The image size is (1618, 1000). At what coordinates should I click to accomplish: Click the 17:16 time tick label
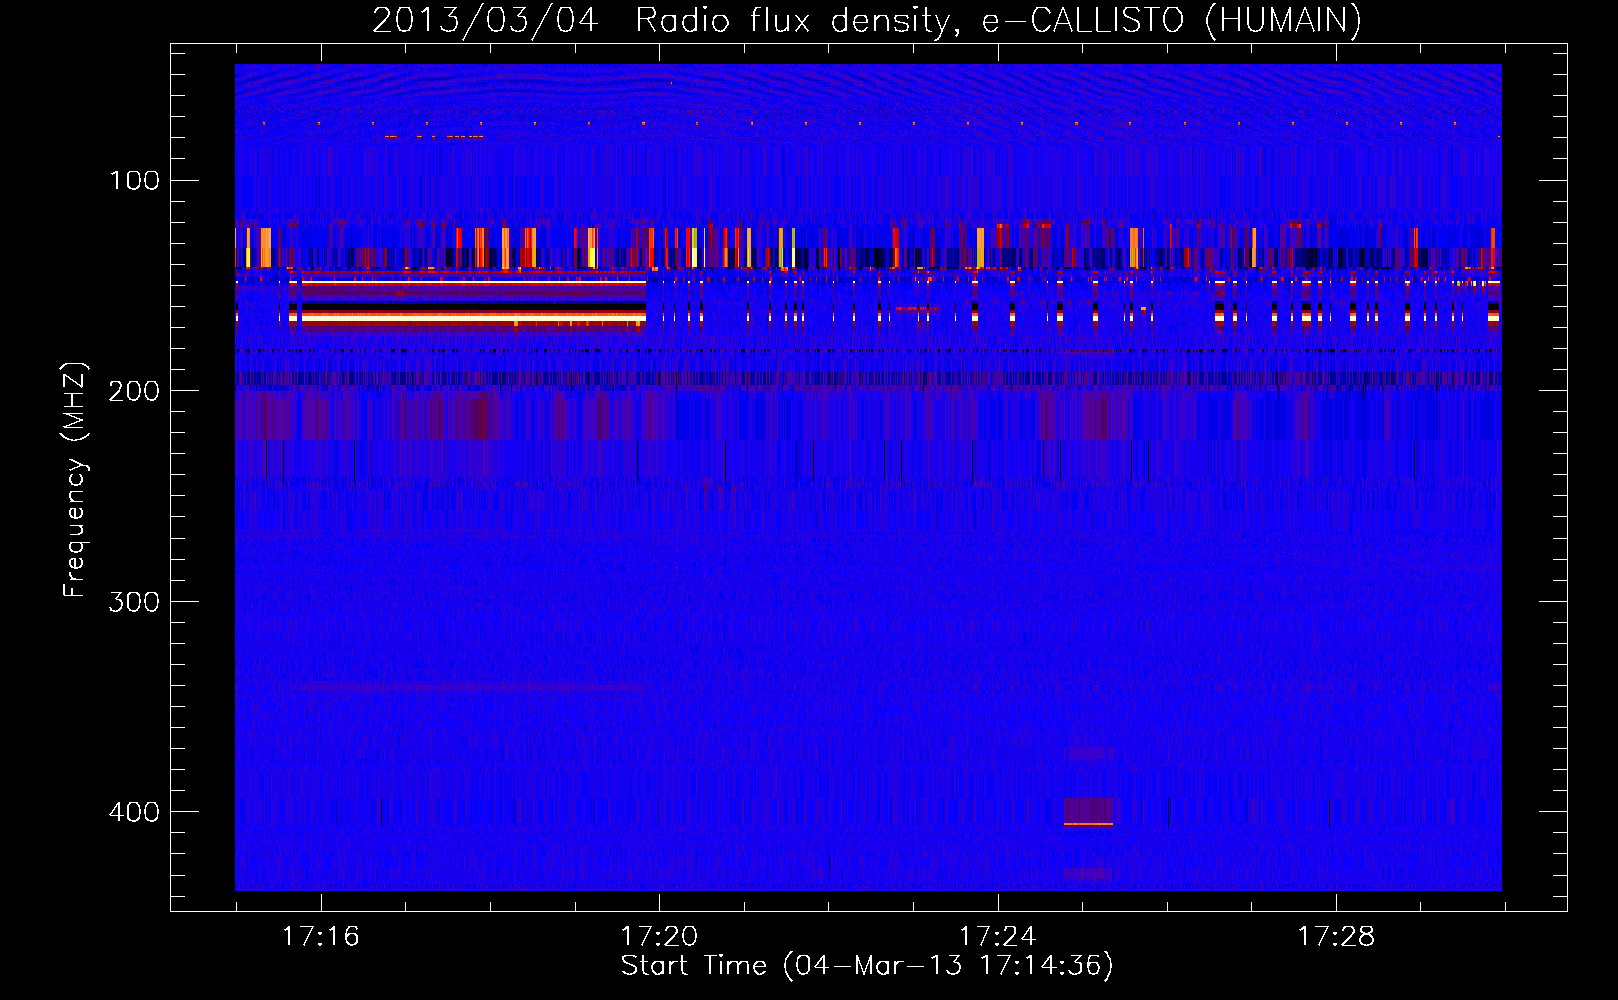320,937
